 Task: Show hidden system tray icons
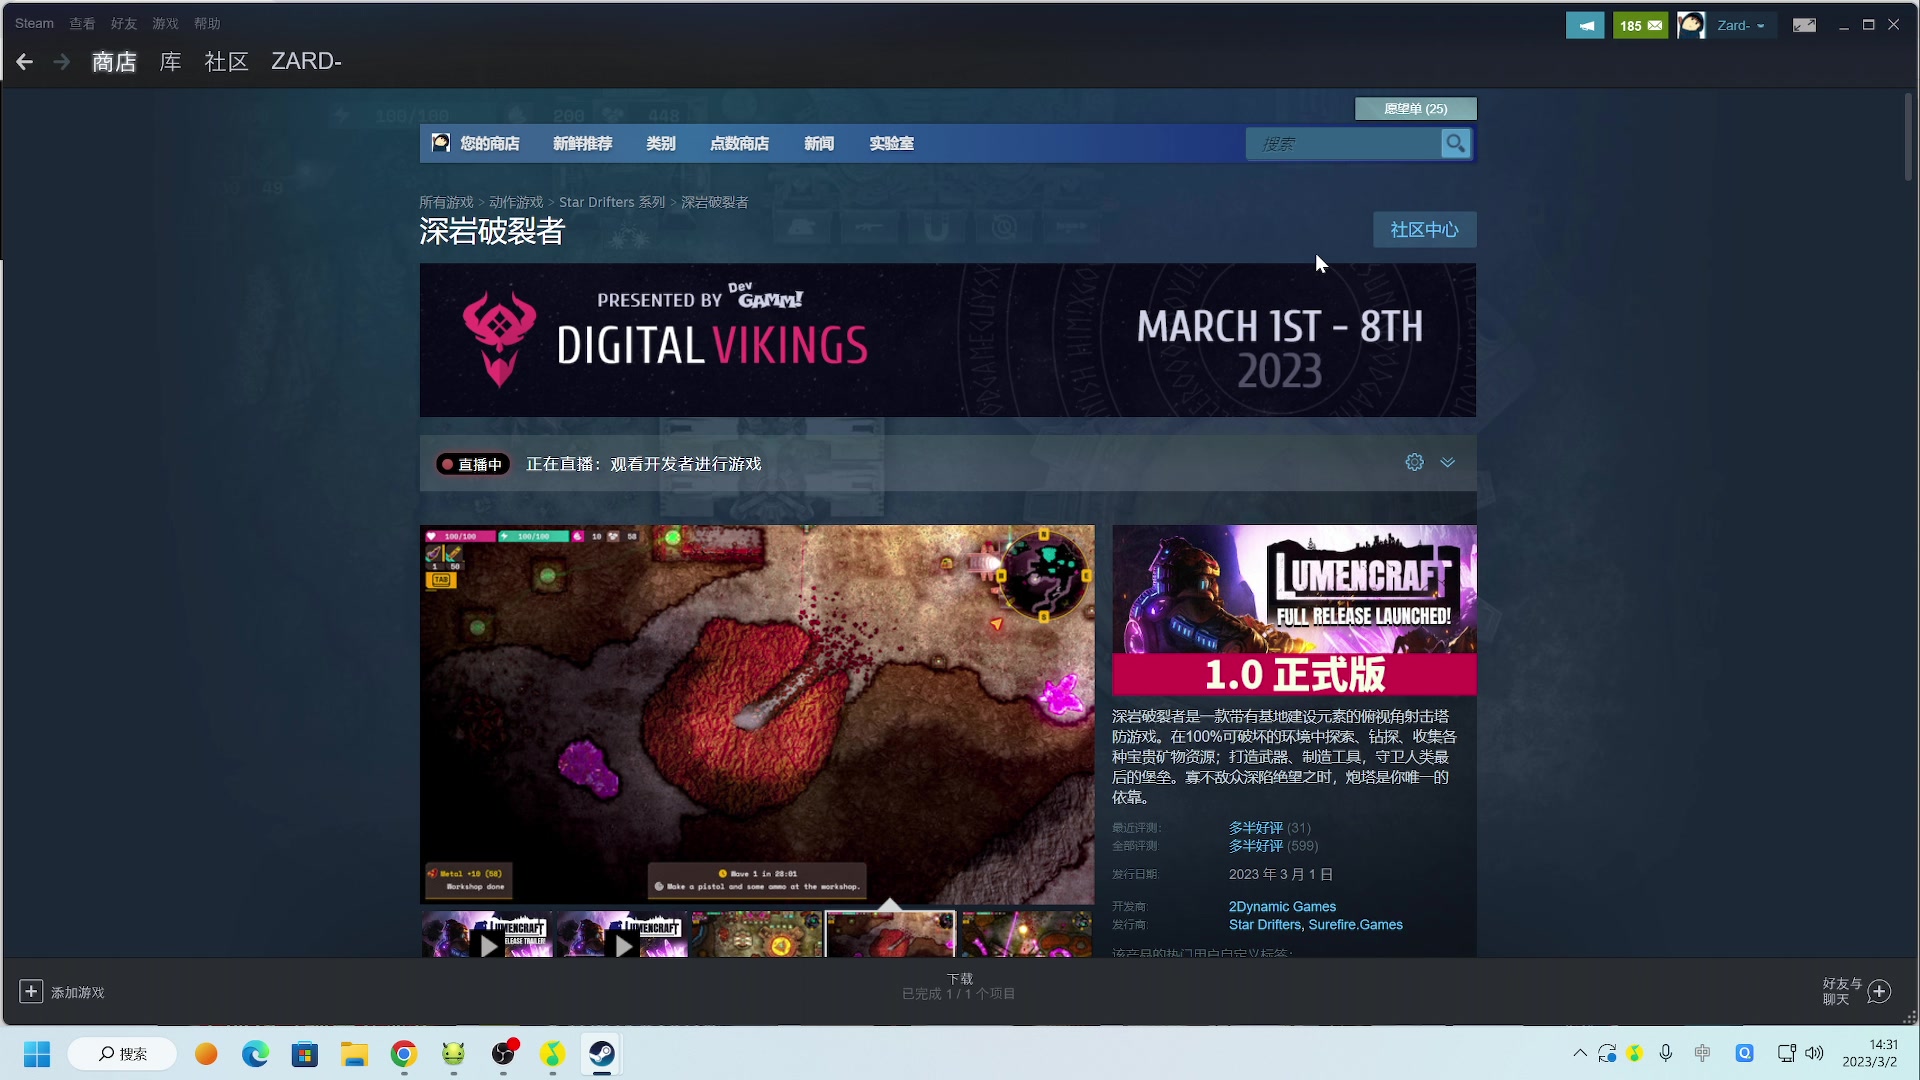click(1579, 1053)
